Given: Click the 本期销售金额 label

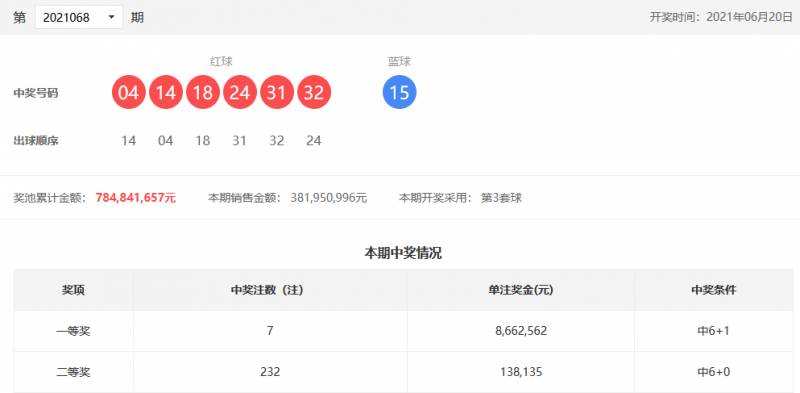Looking at the screenshot, I should coord(244,198).
